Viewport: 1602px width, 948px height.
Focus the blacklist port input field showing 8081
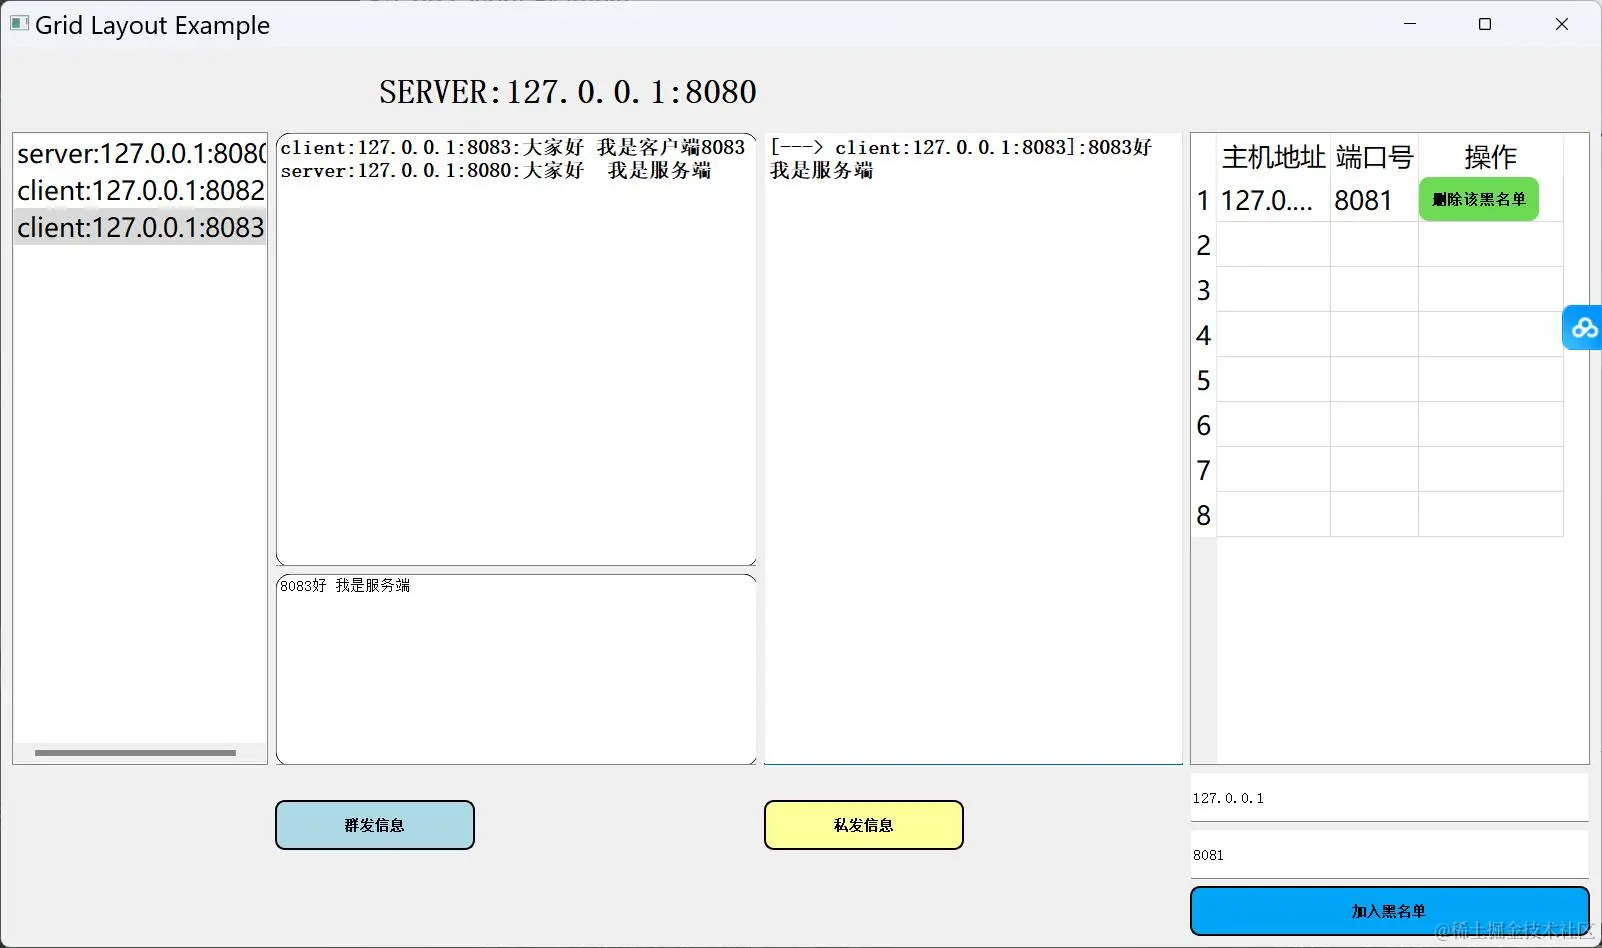coord(1389,854)
